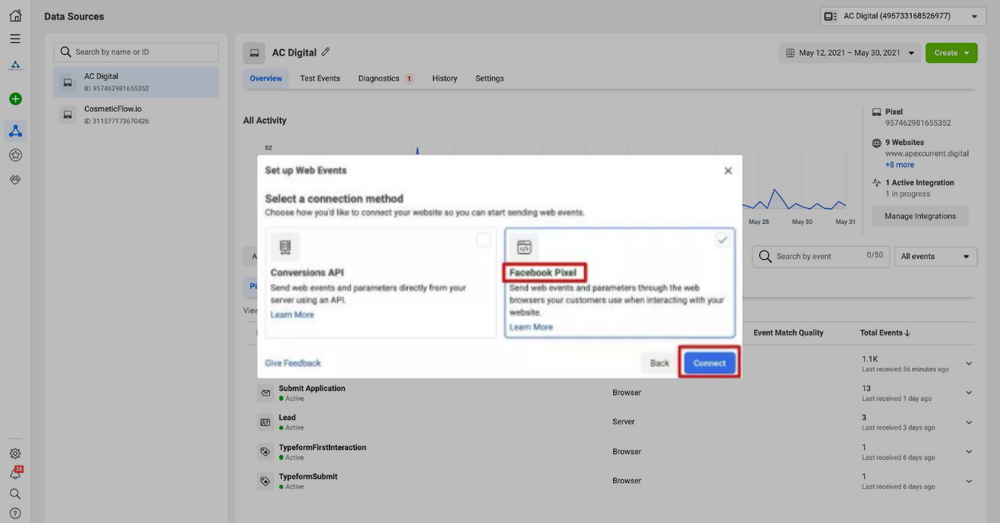Open the hamburger menu in sidebar
Image resolution: width=1000 pixels, height=523 pixels.
click(x=15, y=39)
